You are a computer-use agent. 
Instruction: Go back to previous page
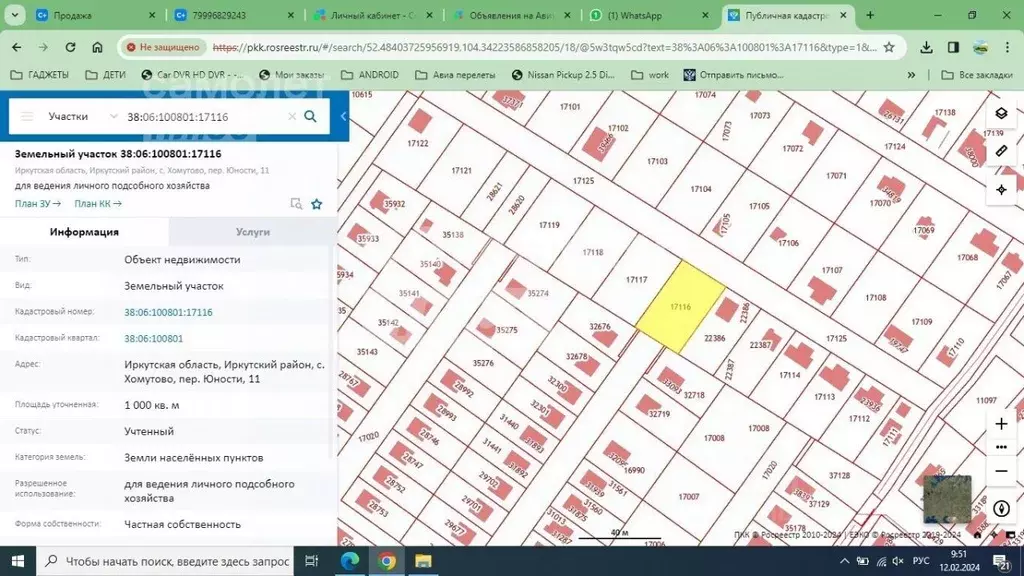[16, 47]
